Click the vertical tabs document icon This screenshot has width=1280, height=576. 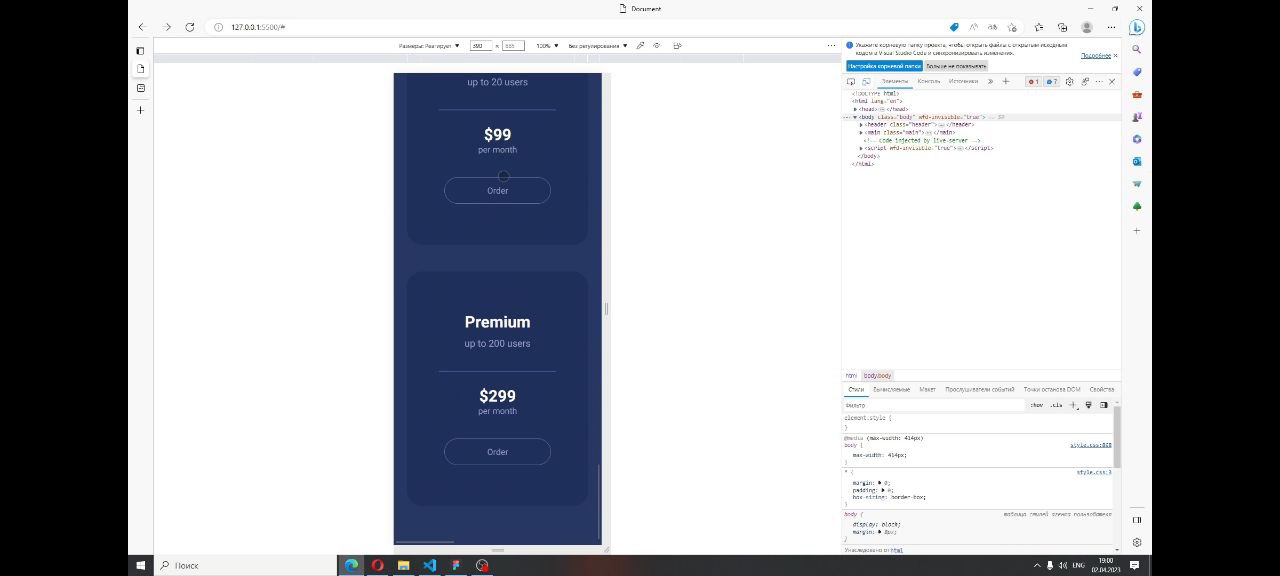coord(140,69)
